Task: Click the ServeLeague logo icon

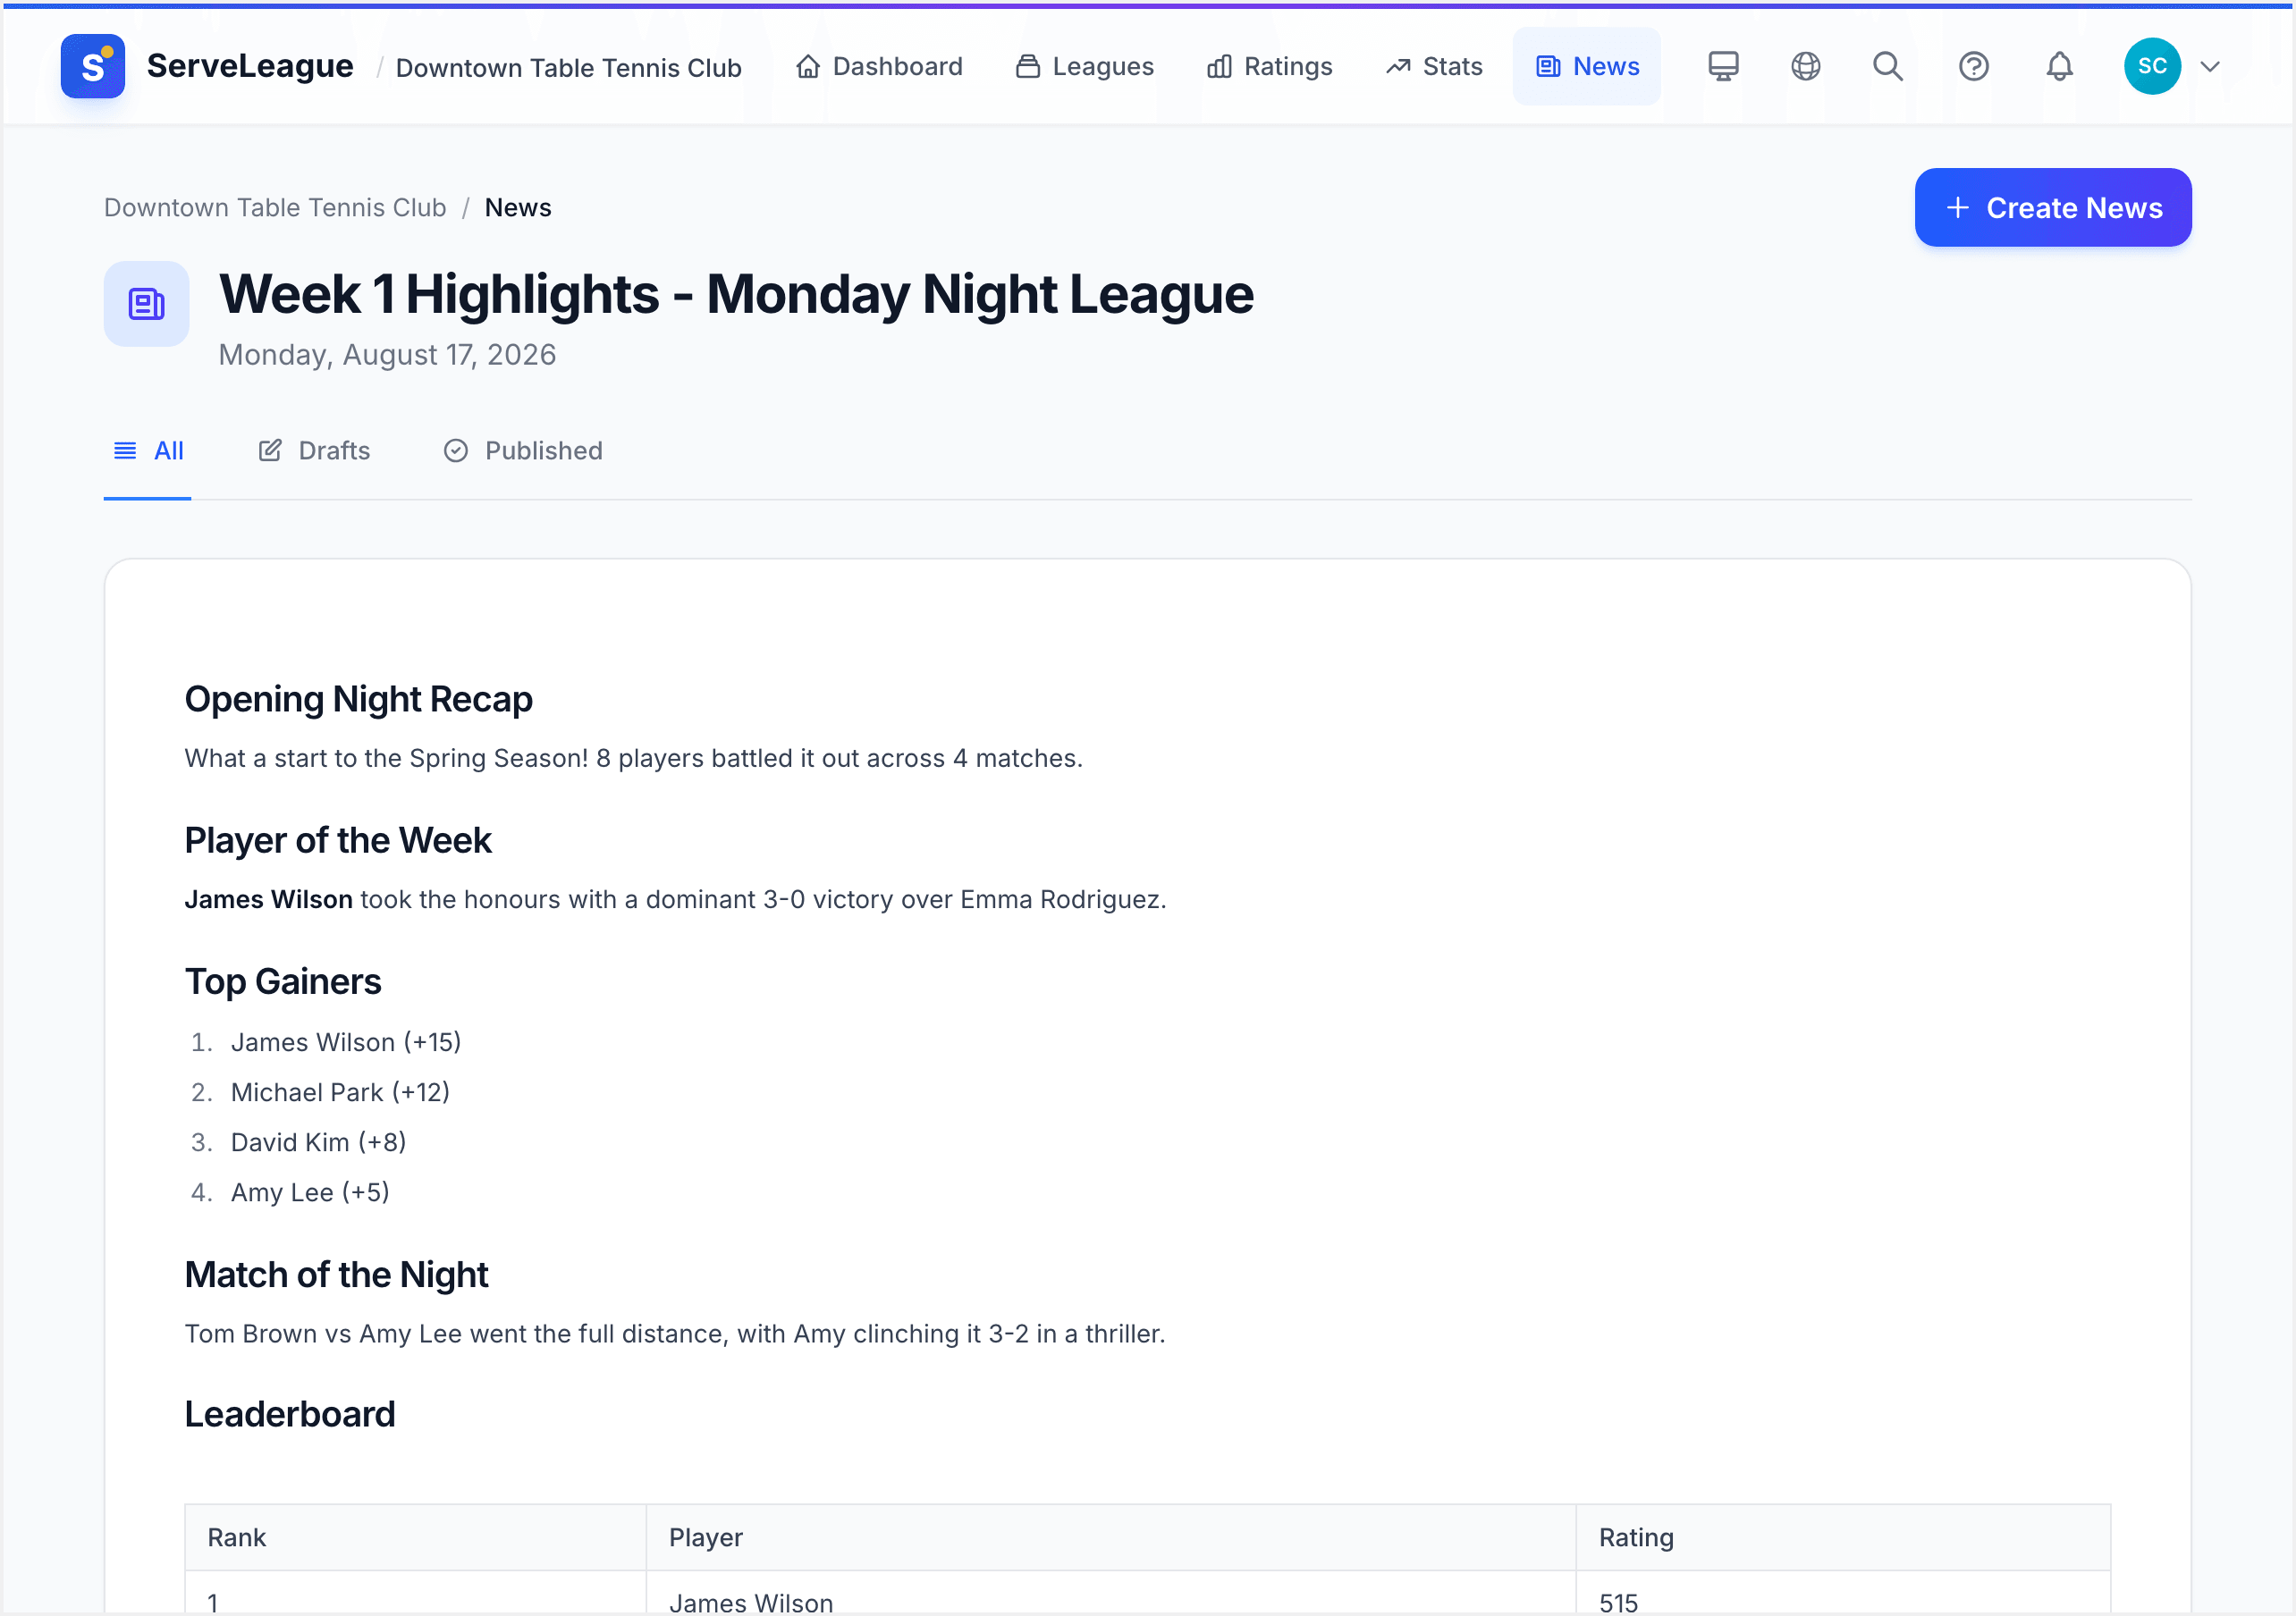Action: click(x=92, y=66)
